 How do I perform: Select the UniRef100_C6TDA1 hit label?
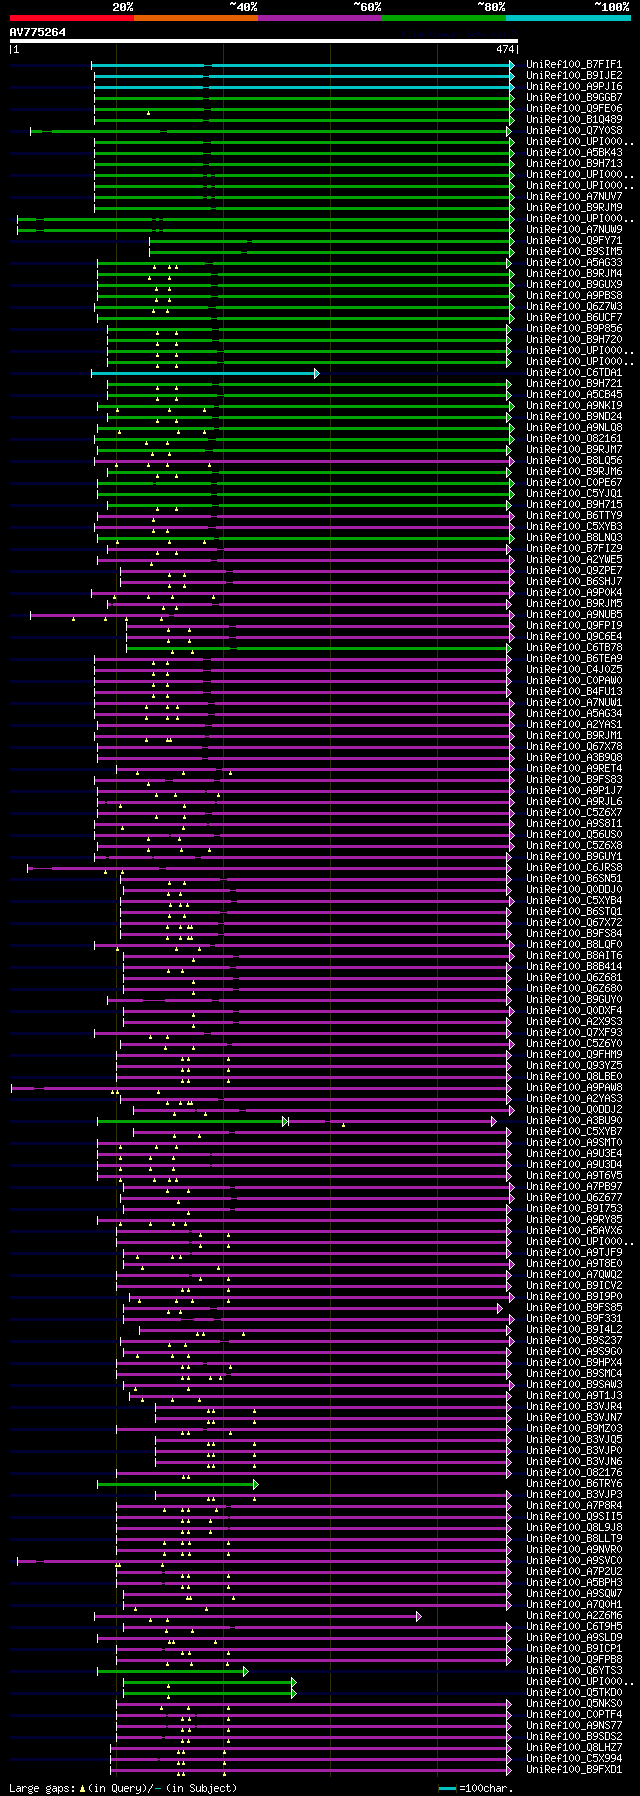coord(574,373)
